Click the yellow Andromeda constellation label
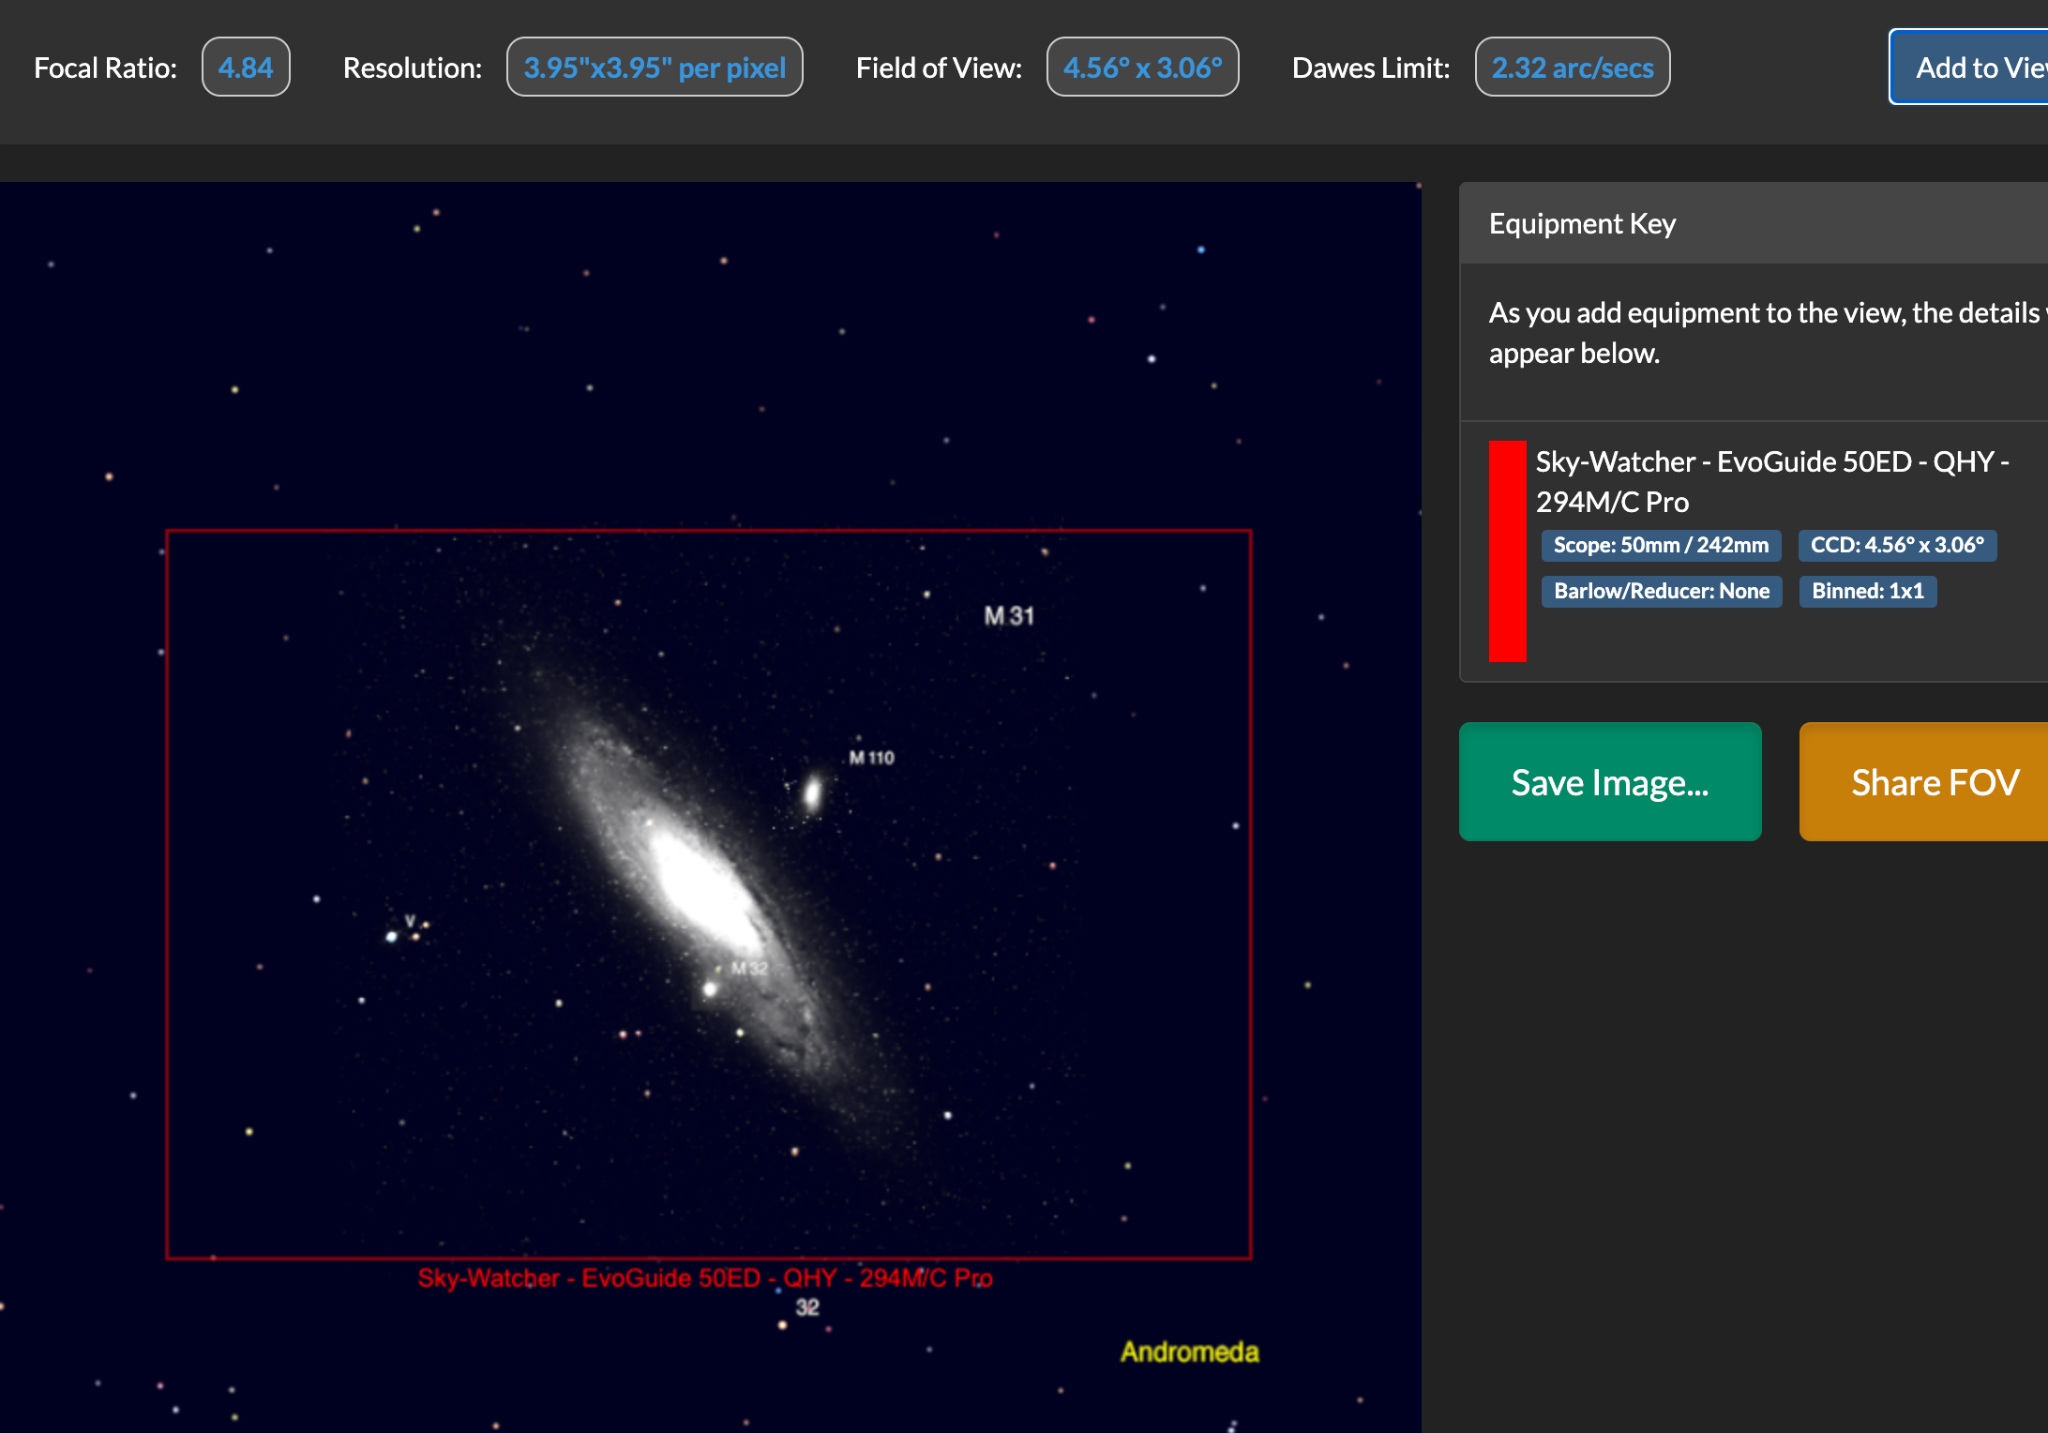The height and width of the screenshot is (1433, 2048). click(1189, 1352)
